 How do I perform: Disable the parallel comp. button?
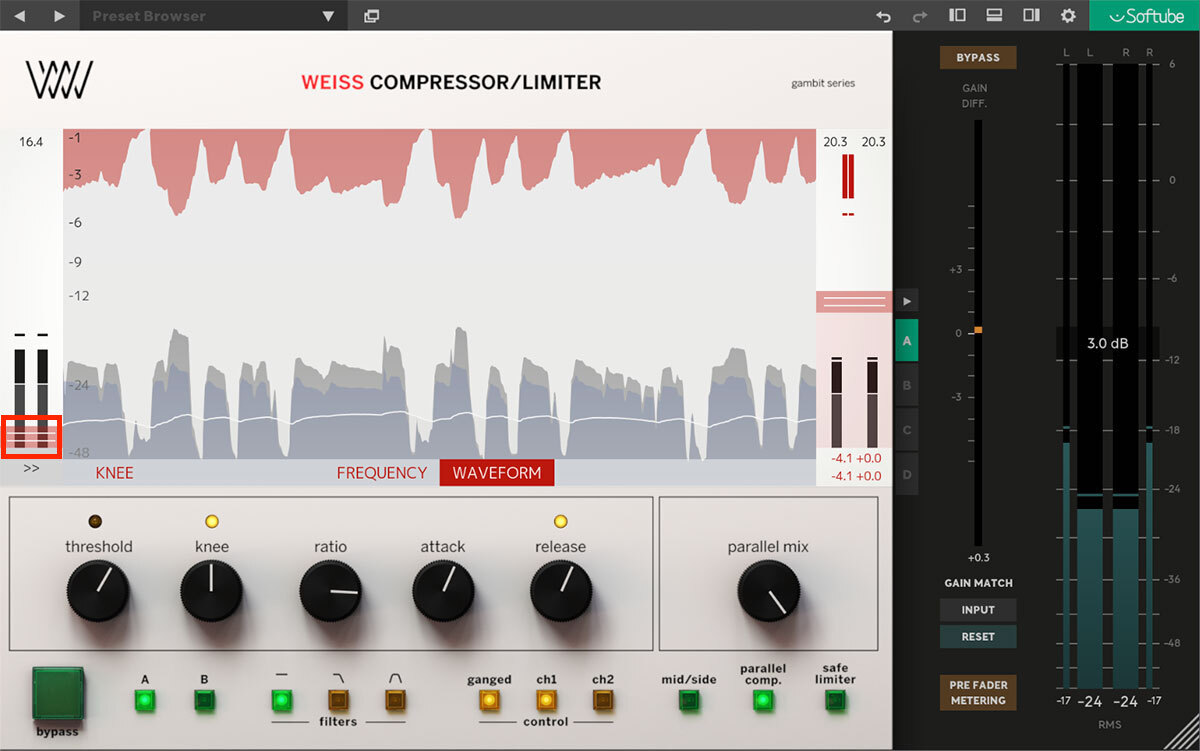[763, 700]
